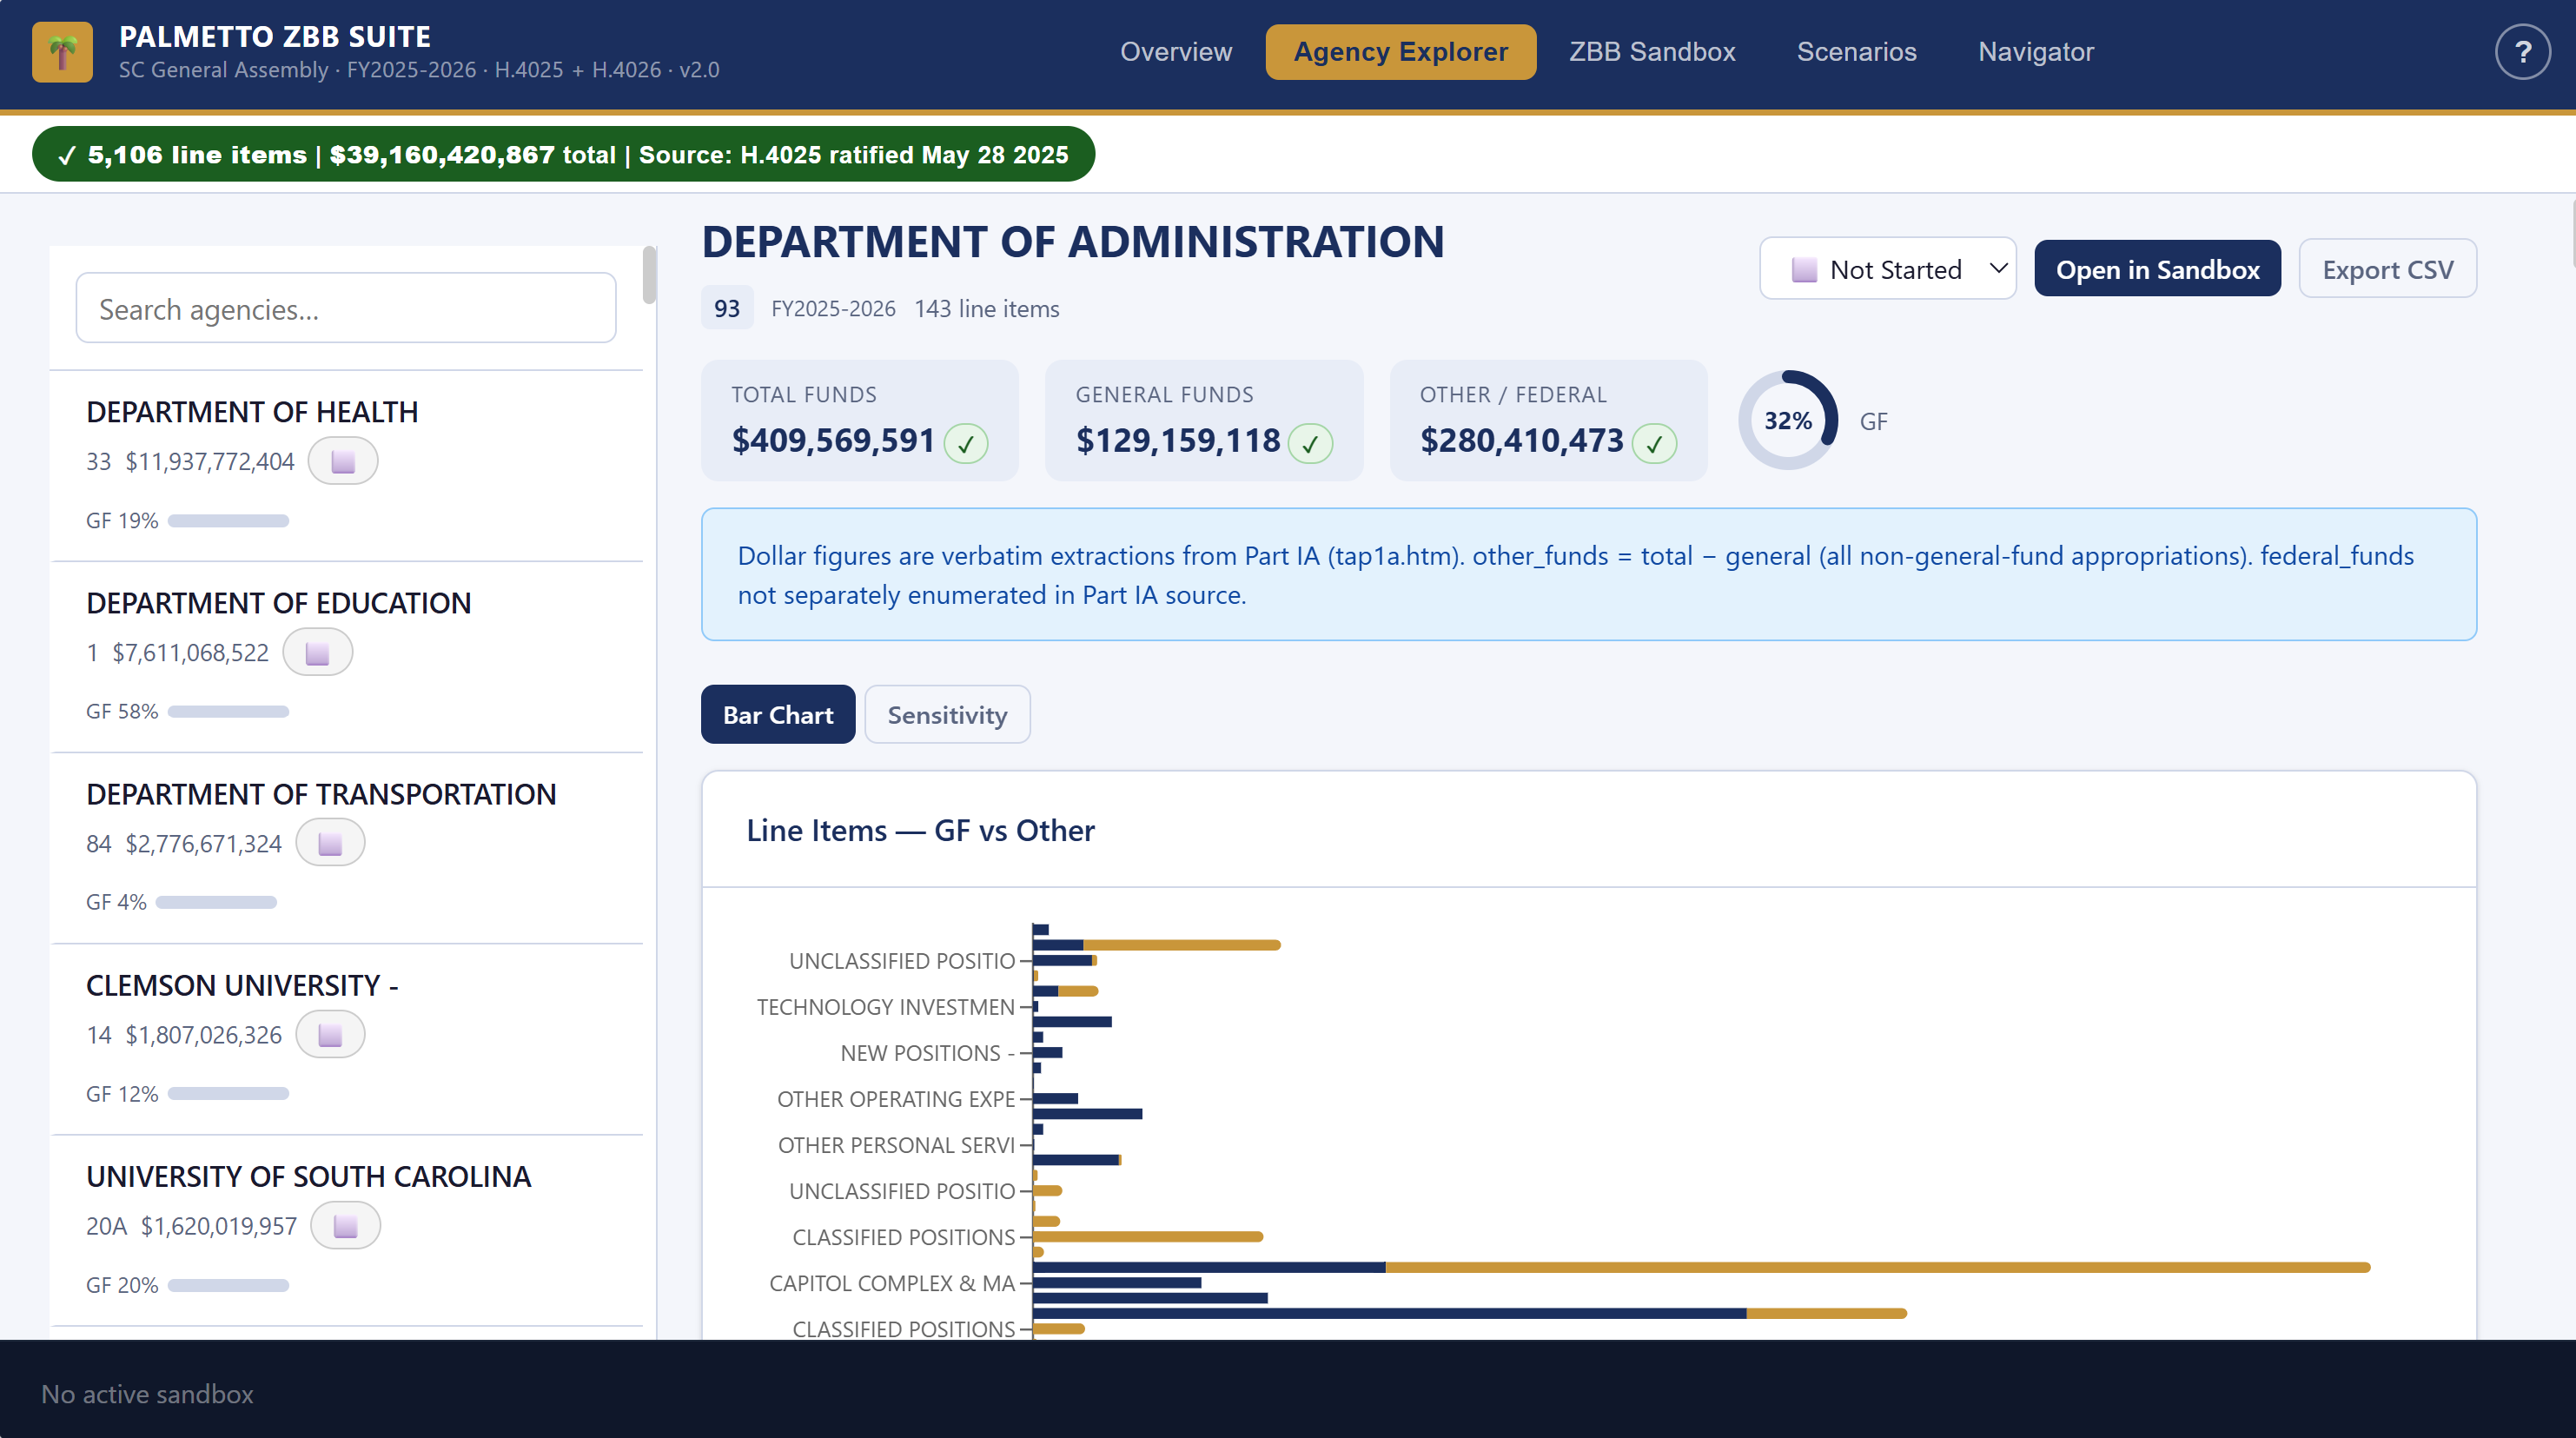Click the palm tree app logo
The image size is (2576, 1438).
click(x=62, y=52)
